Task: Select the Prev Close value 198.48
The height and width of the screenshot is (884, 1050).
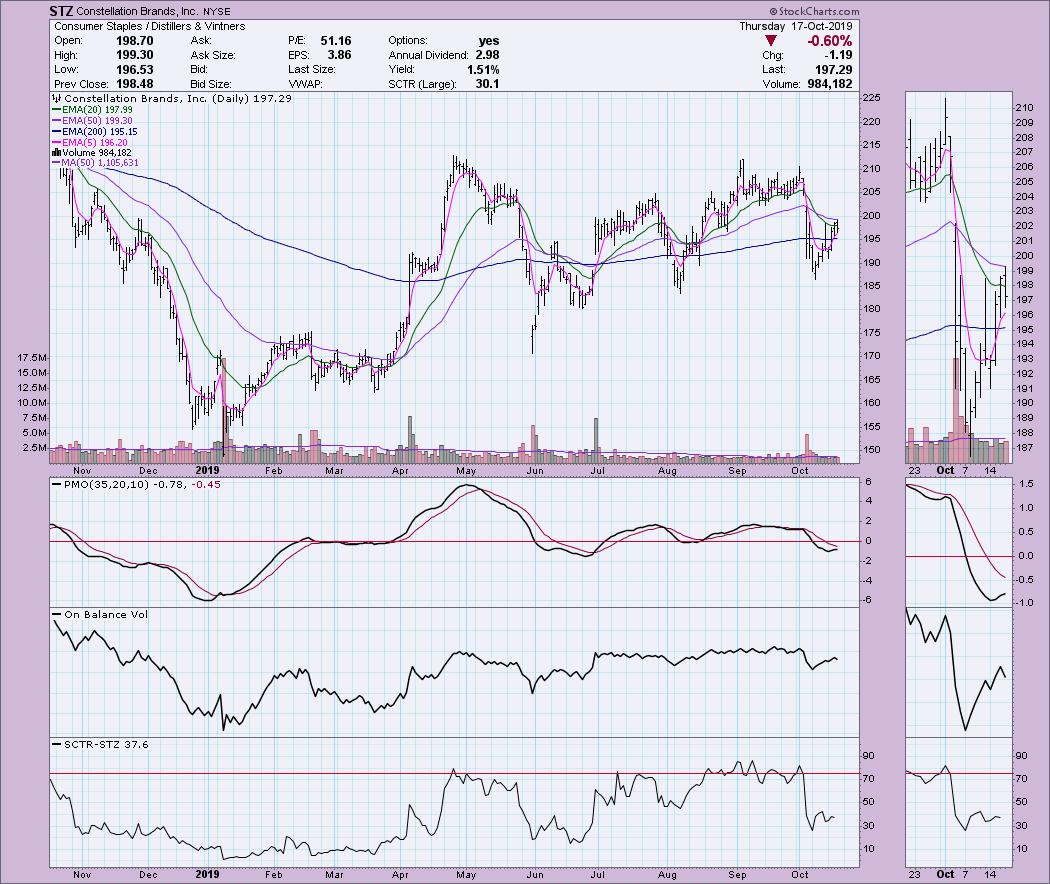Action: pyautogui.click(x=135, y=84)
